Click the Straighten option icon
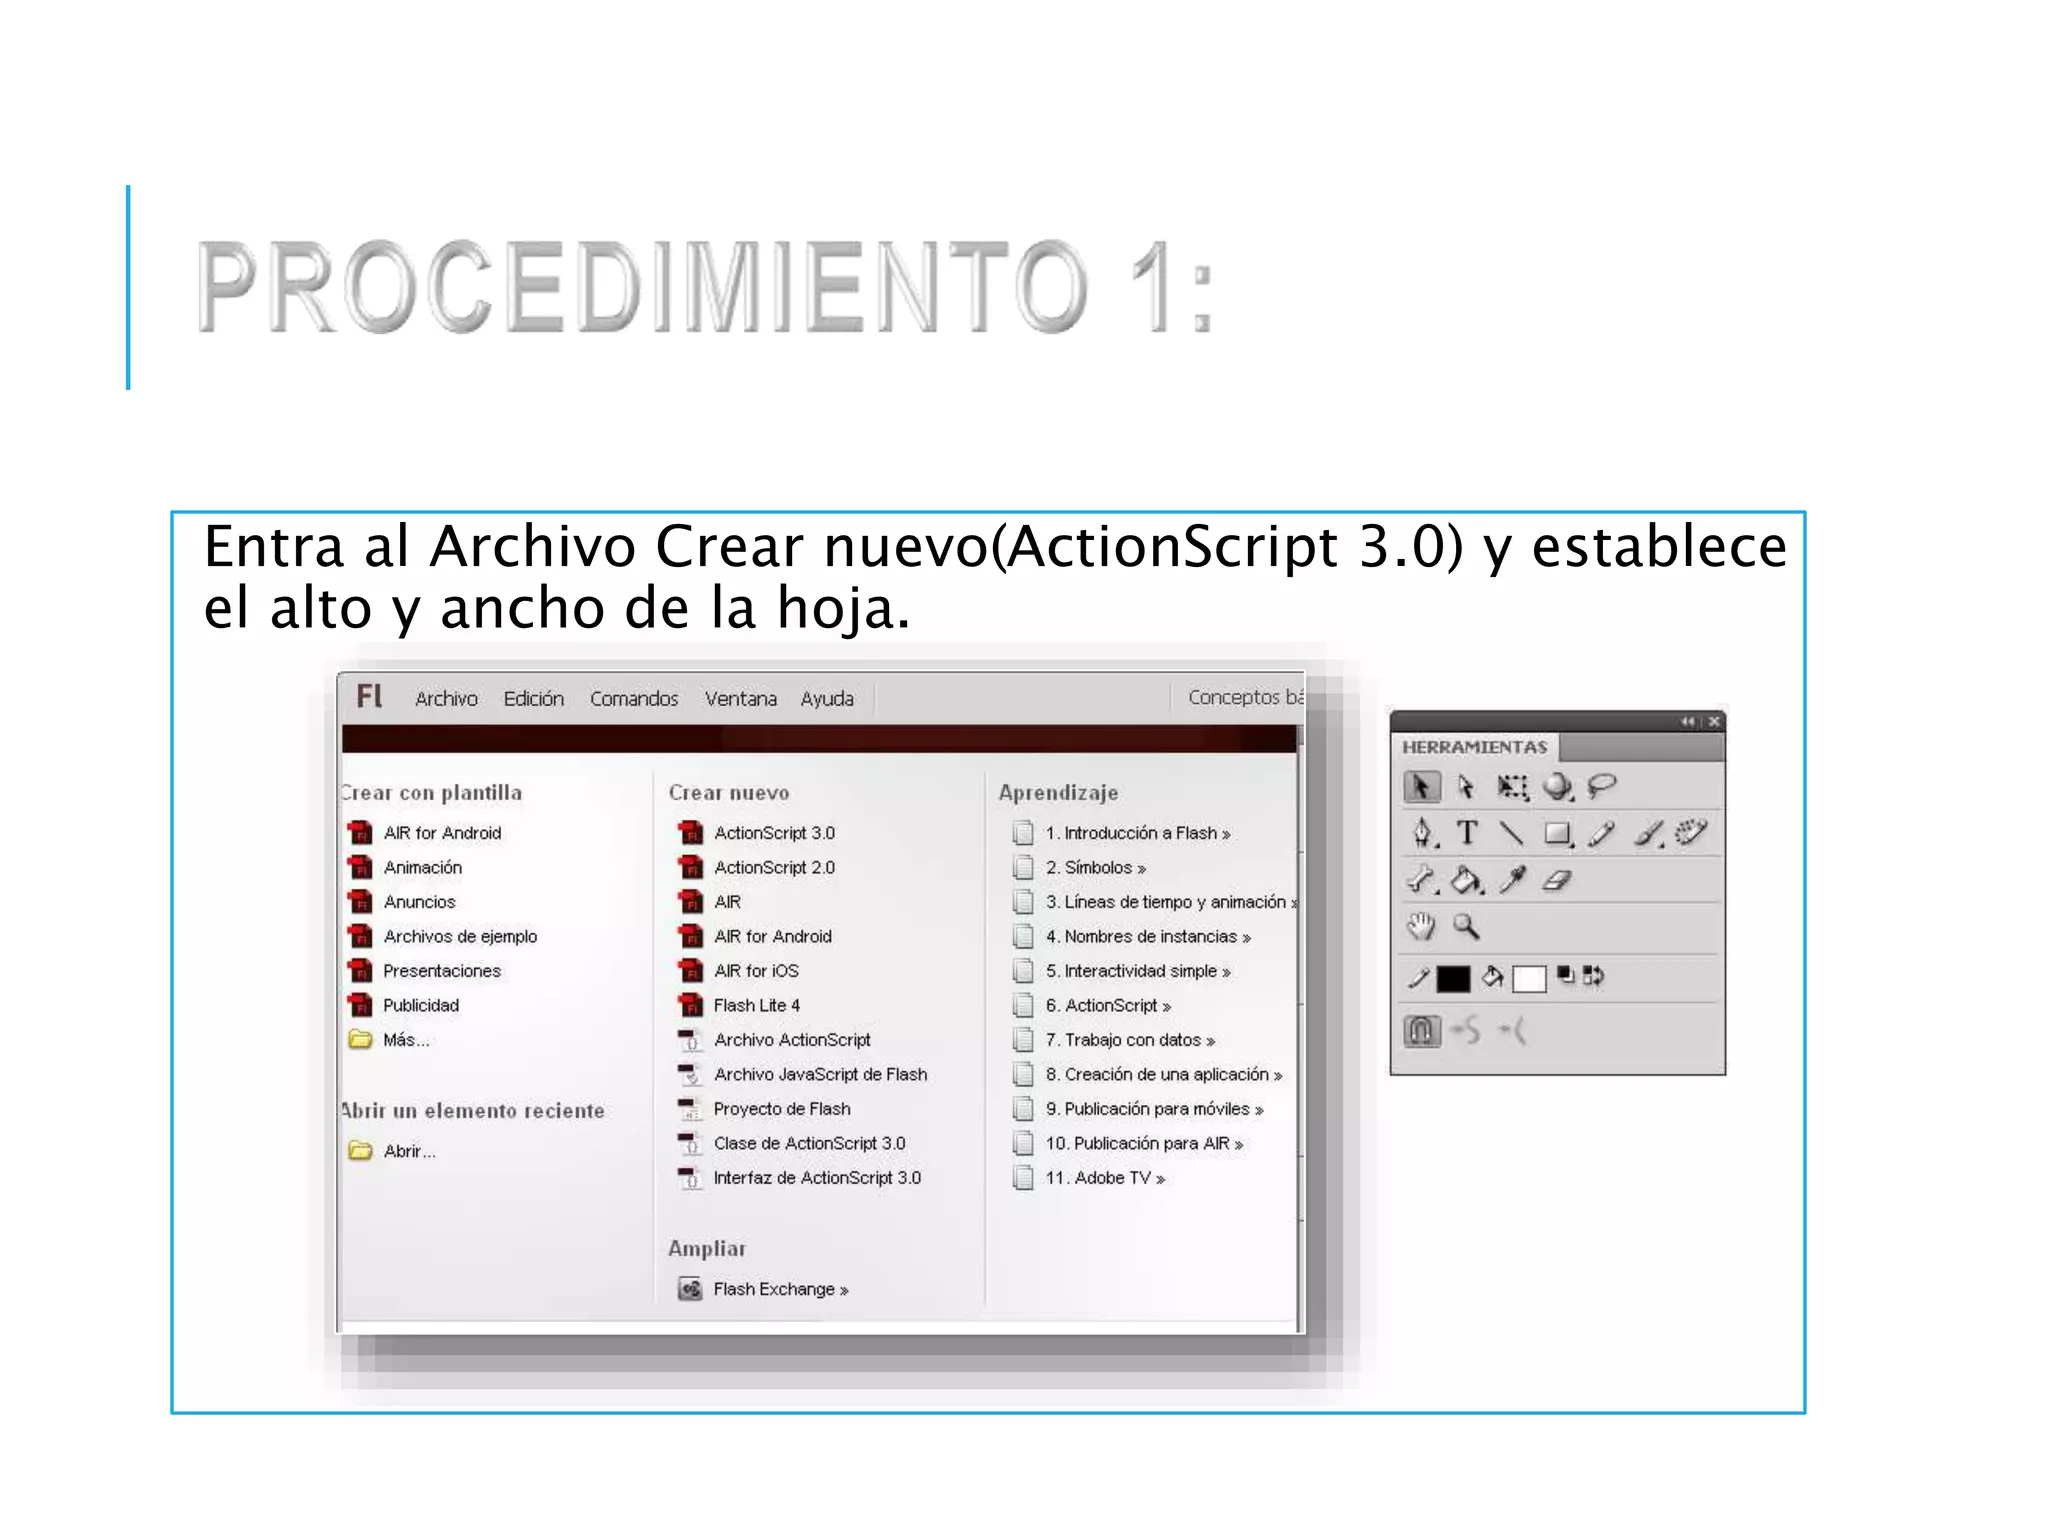Screen dimensions: 2048x1536 [x=1512, y=1030]
